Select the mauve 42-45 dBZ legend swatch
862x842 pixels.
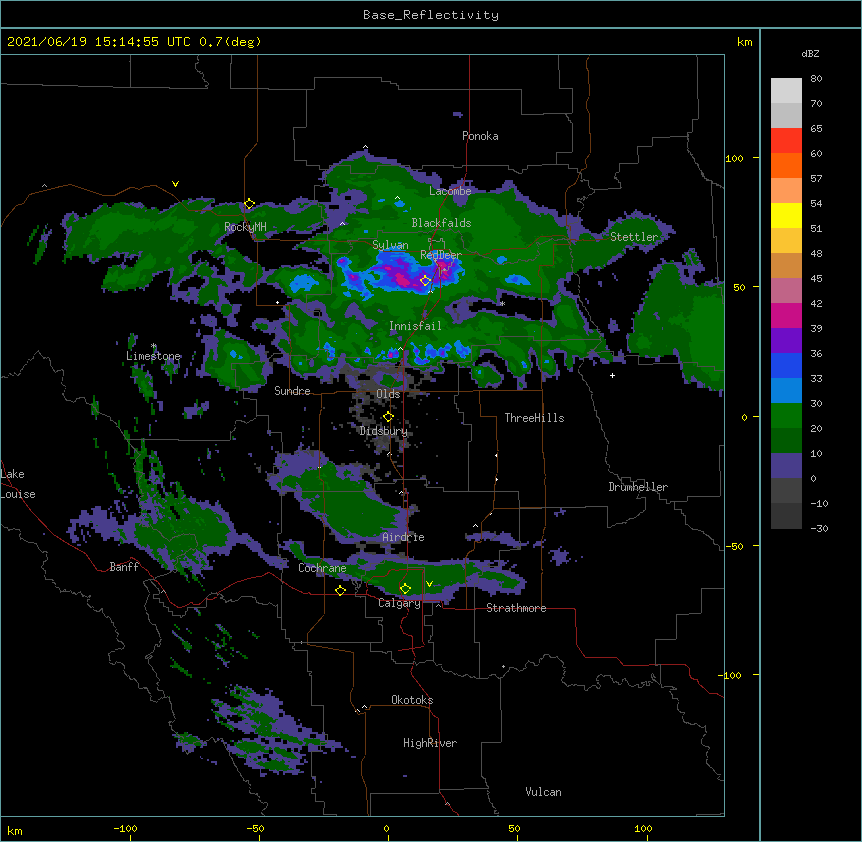click(786, 291)
